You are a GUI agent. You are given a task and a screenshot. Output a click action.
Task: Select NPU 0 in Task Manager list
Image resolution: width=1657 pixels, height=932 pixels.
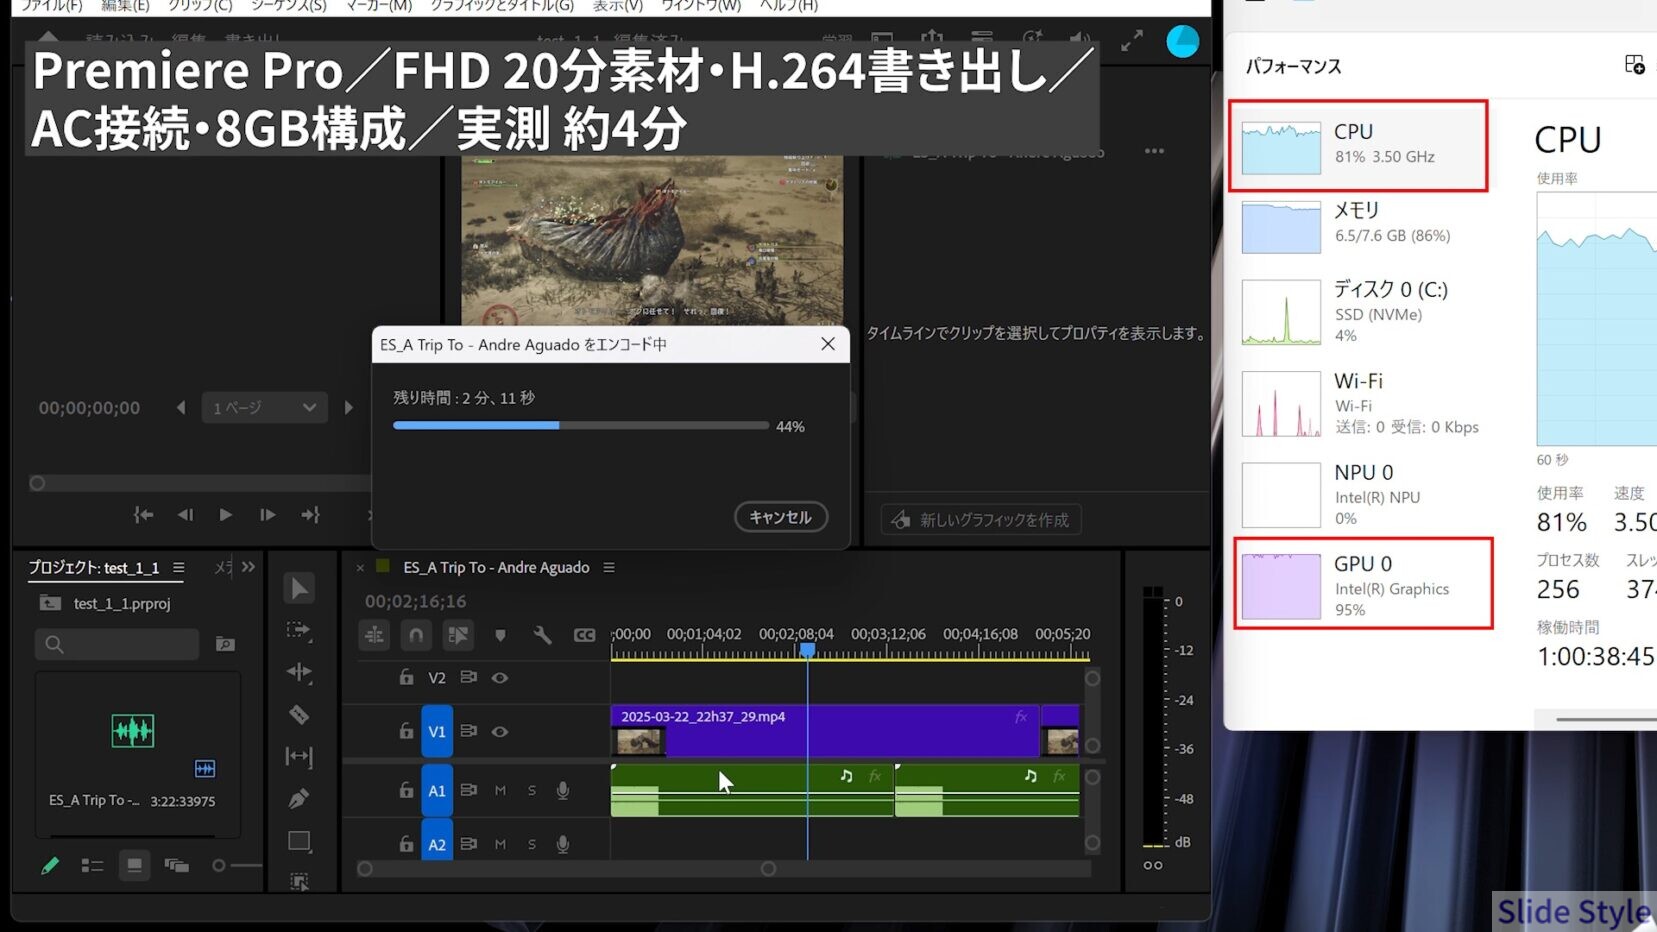click(x=1358, y=495)
